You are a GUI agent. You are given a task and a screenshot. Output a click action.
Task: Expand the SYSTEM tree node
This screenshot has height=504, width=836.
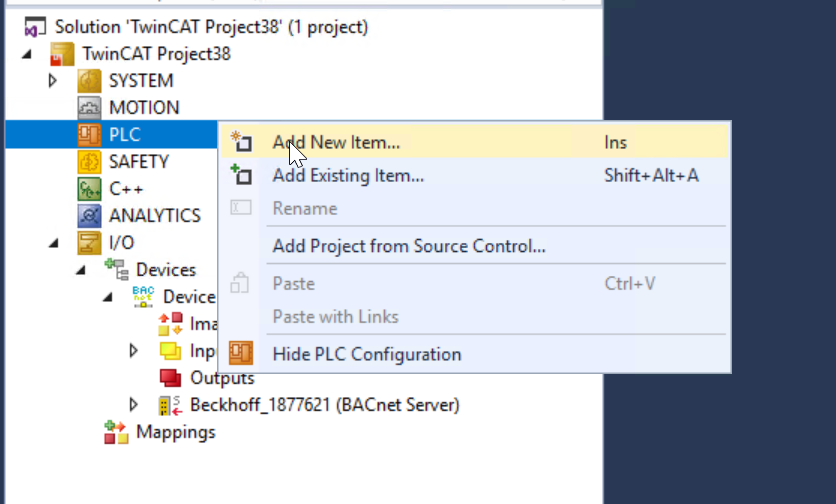pyautogui.click(x=52, y=81)
